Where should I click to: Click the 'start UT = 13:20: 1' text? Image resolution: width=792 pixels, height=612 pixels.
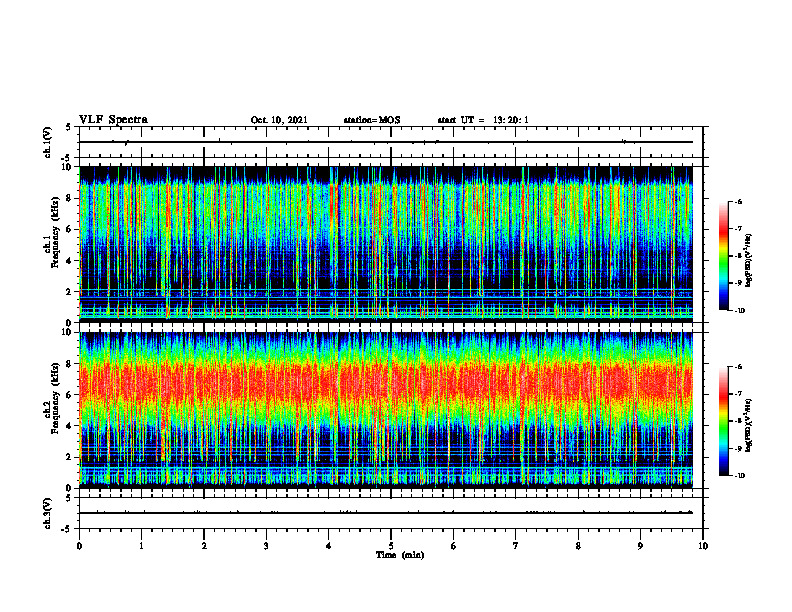coord(483,120)
